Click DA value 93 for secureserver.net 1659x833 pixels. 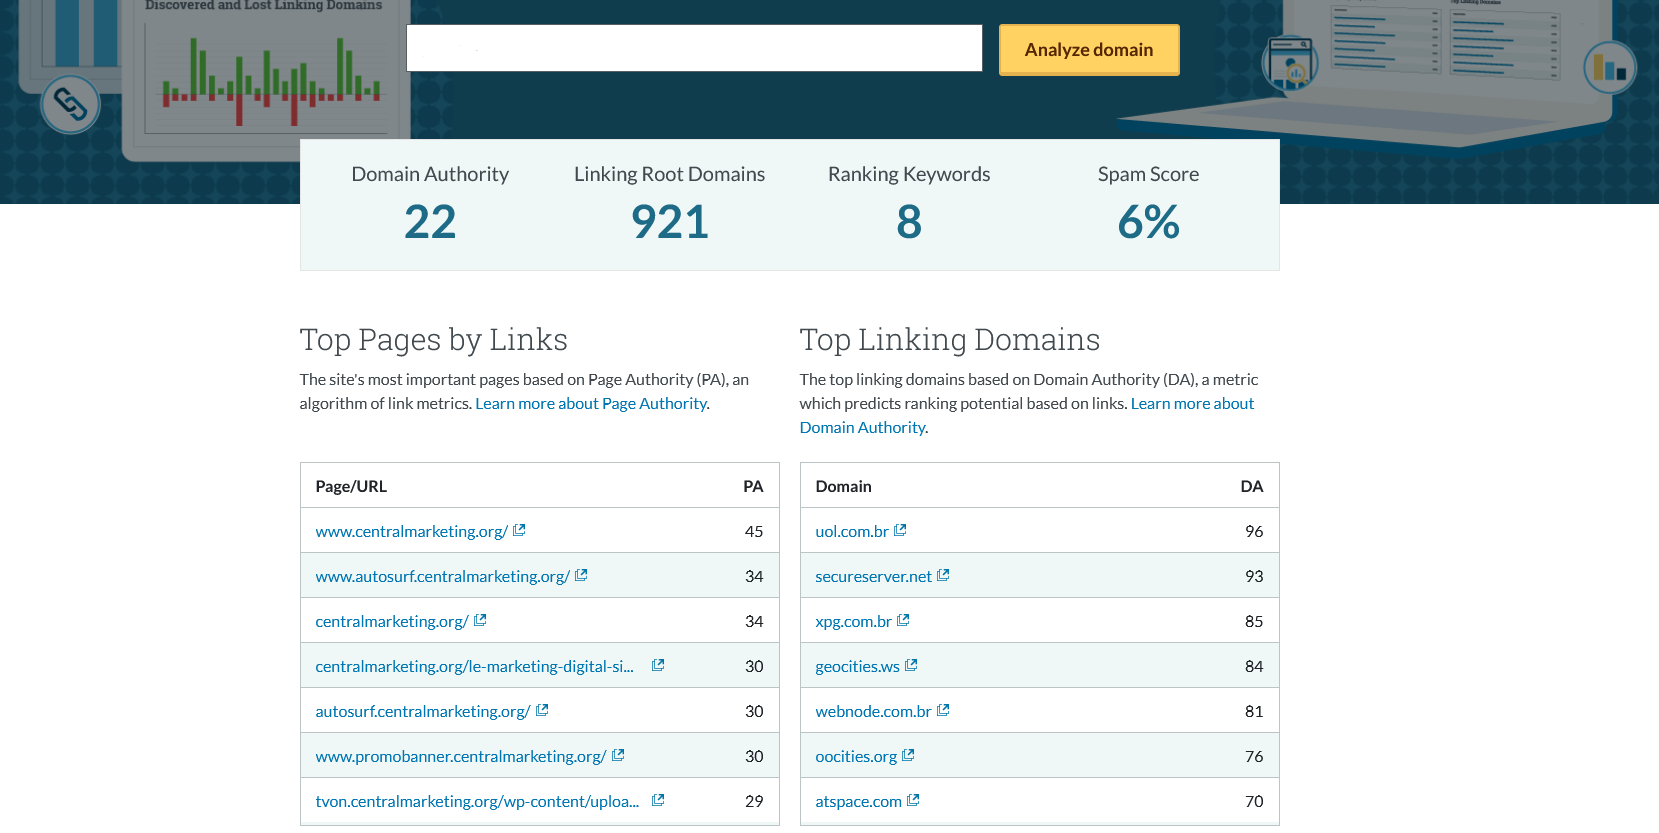tap(1254, 576)
